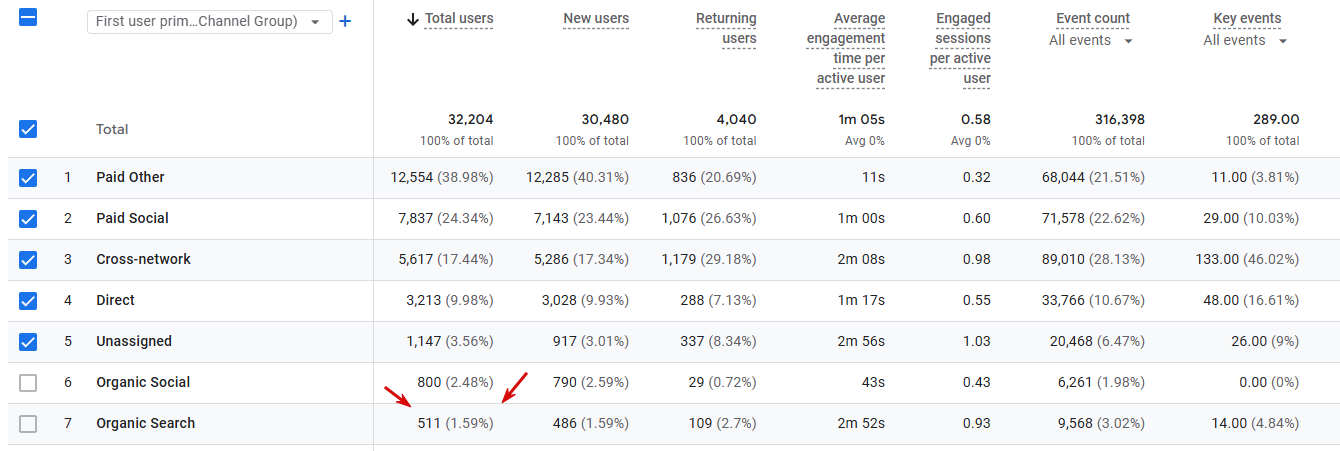The height and width of the screenshot is (451, 1340).
Task: Click the Average engagement time column header
Action: click(x=846, y=48)
